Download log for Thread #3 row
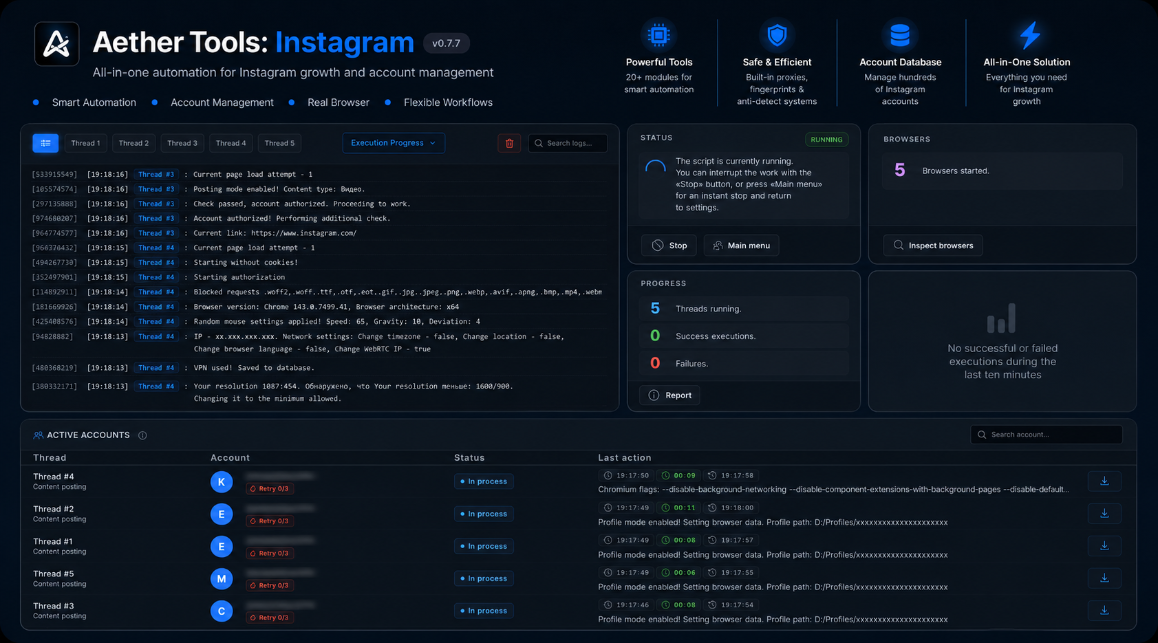Screen dimensions: 1158x643 (1104, 611)
